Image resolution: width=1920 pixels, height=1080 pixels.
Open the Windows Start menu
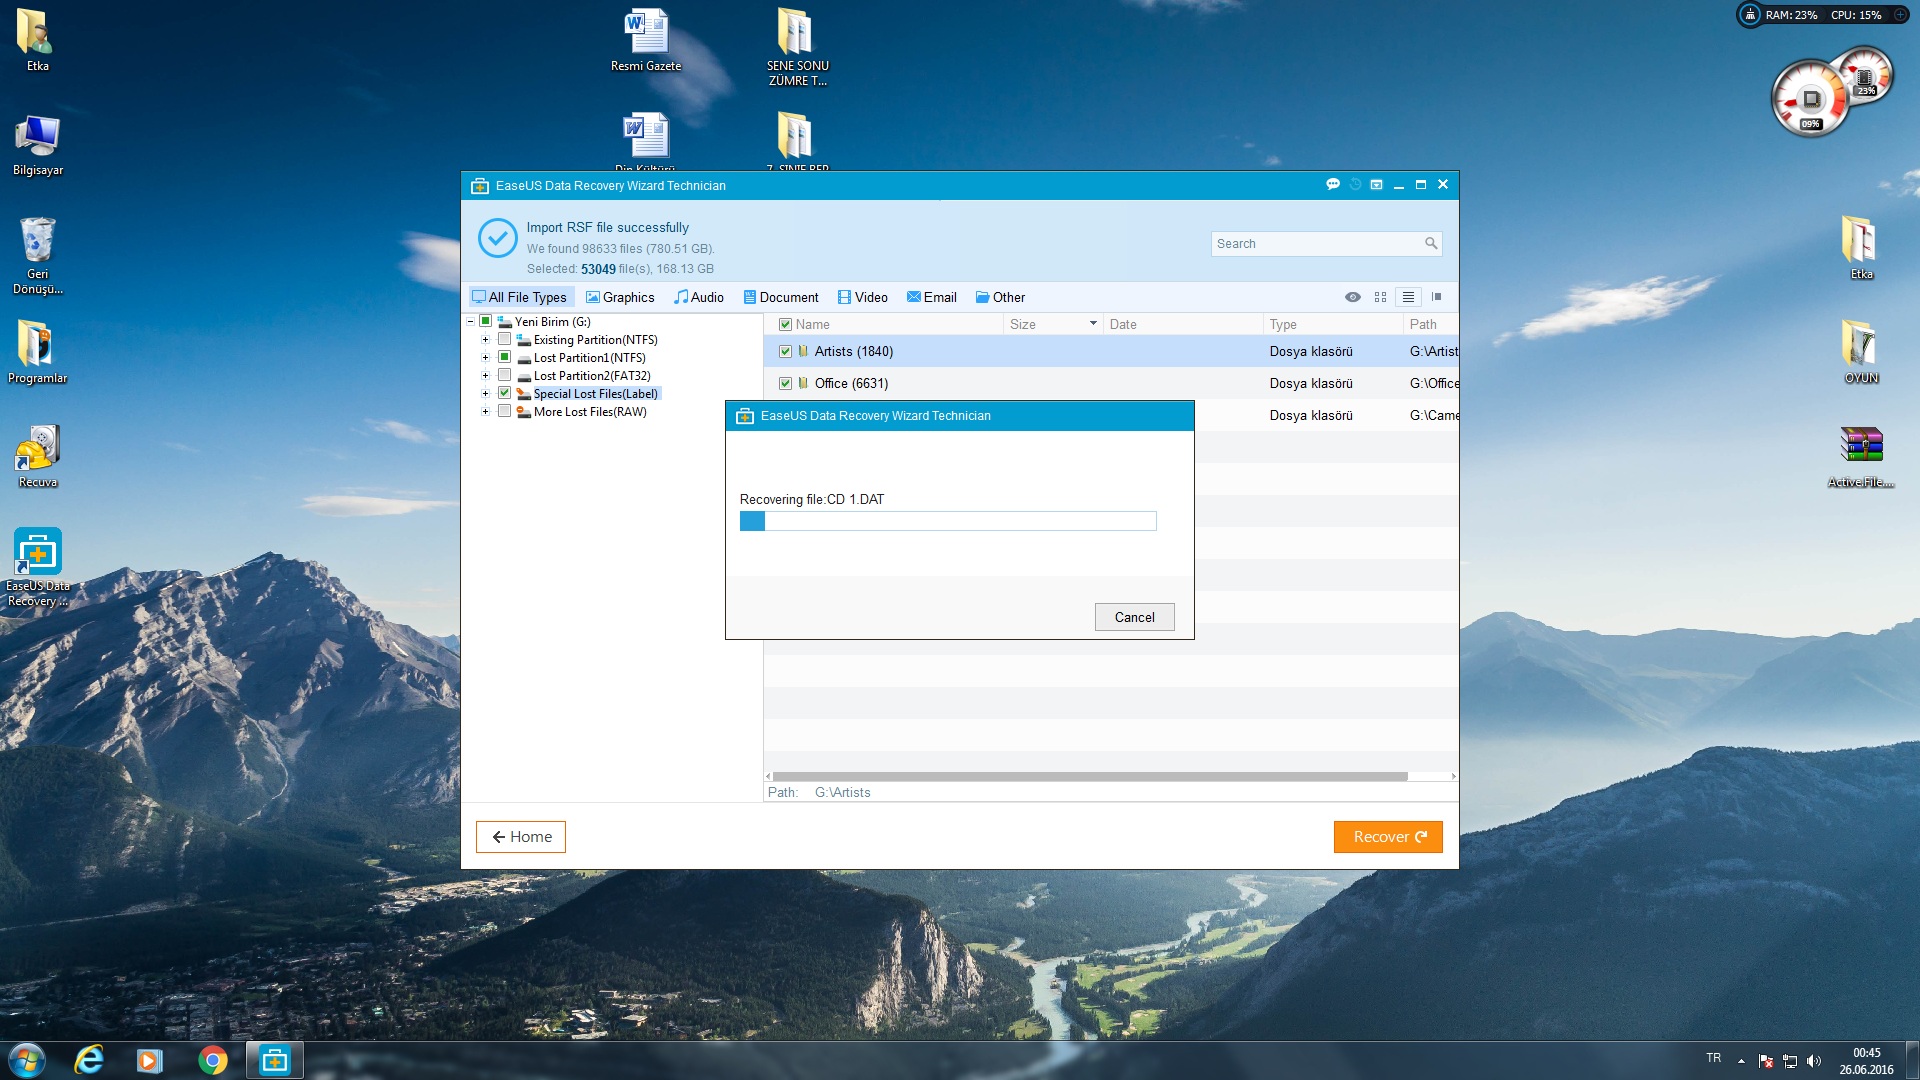click(27, 1060)
